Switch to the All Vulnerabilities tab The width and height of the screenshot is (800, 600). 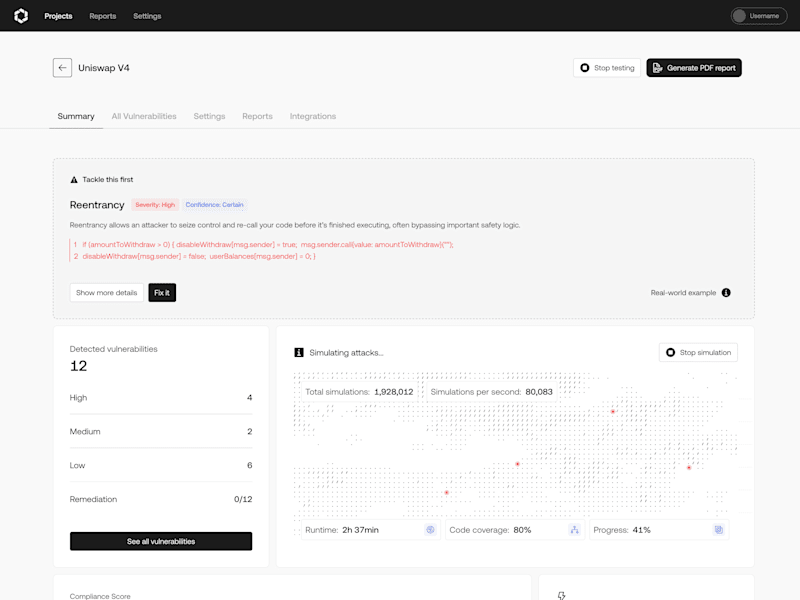click(x=144, y=116)
